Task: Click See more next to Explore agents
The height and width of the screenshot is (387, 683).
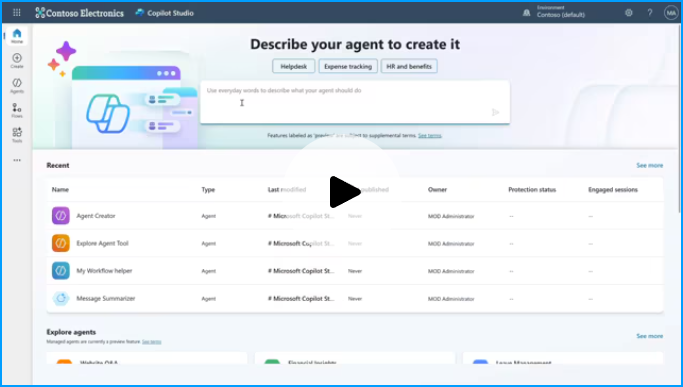Action: point(649,336)
